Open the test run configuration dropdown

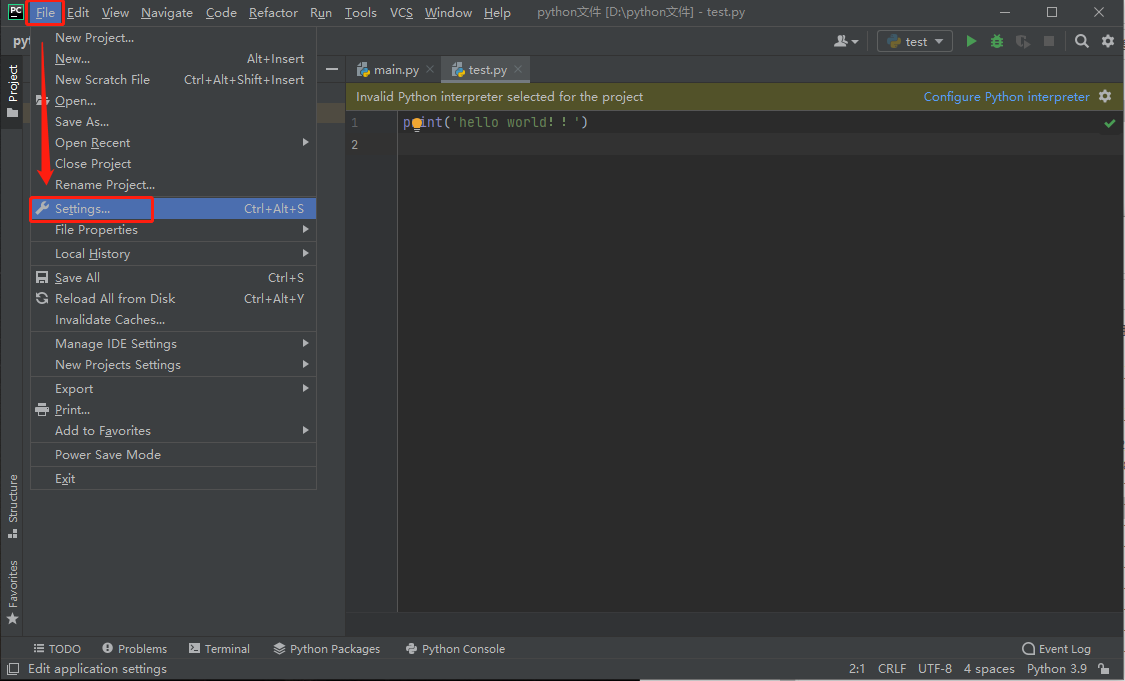[915, 42]
